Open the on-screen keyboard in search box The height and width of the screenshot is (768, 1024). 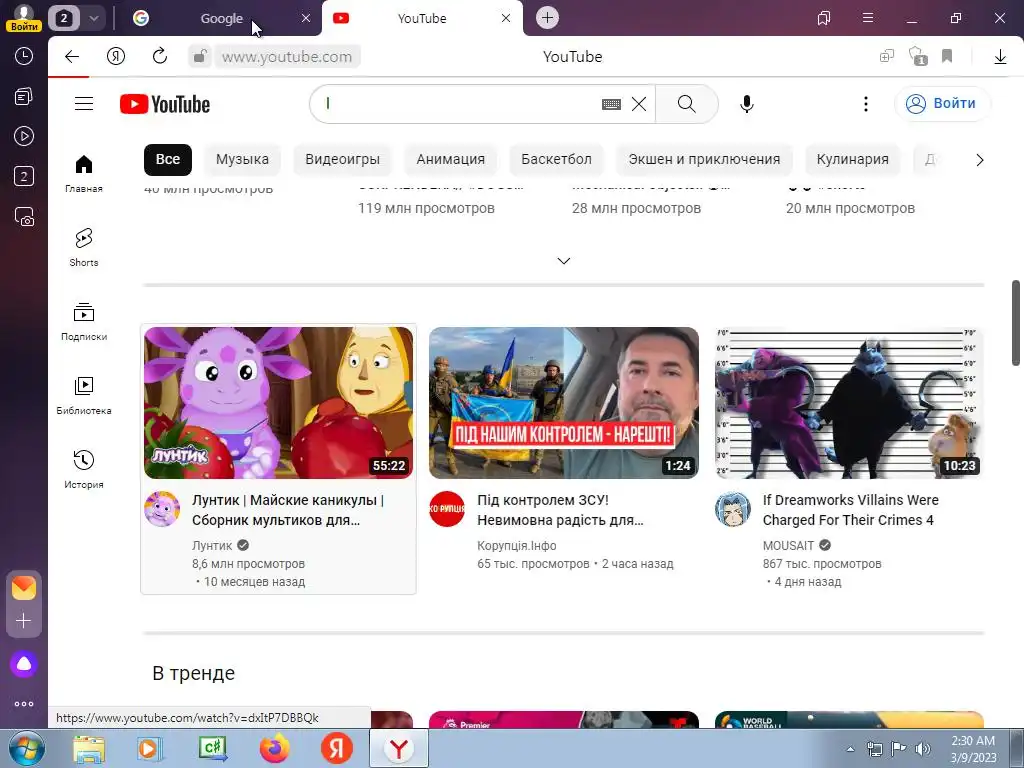[611, 104]
